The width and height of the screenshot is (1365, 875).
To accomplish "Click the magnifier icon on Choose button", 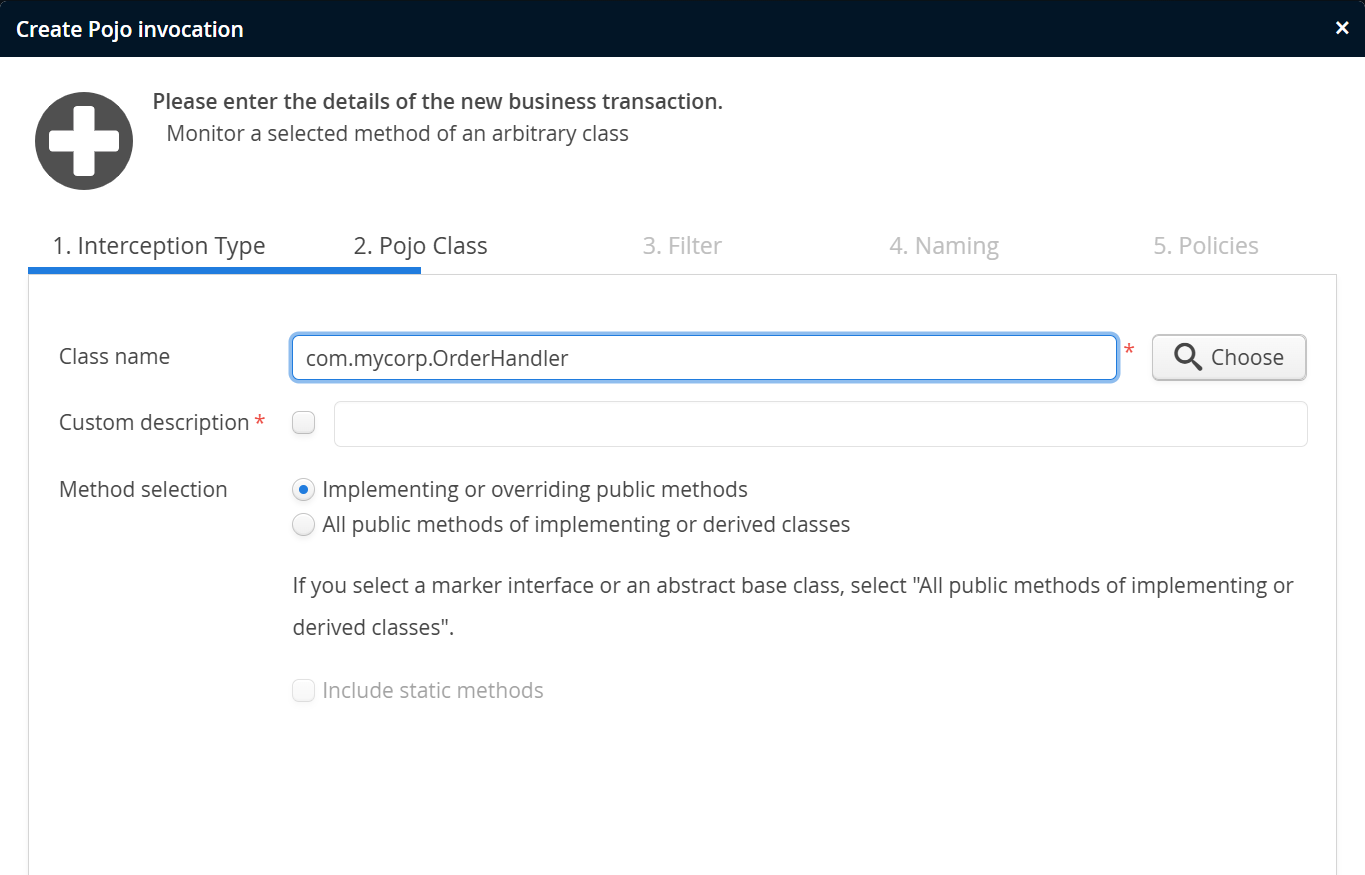I will [x=1188, y=358].
